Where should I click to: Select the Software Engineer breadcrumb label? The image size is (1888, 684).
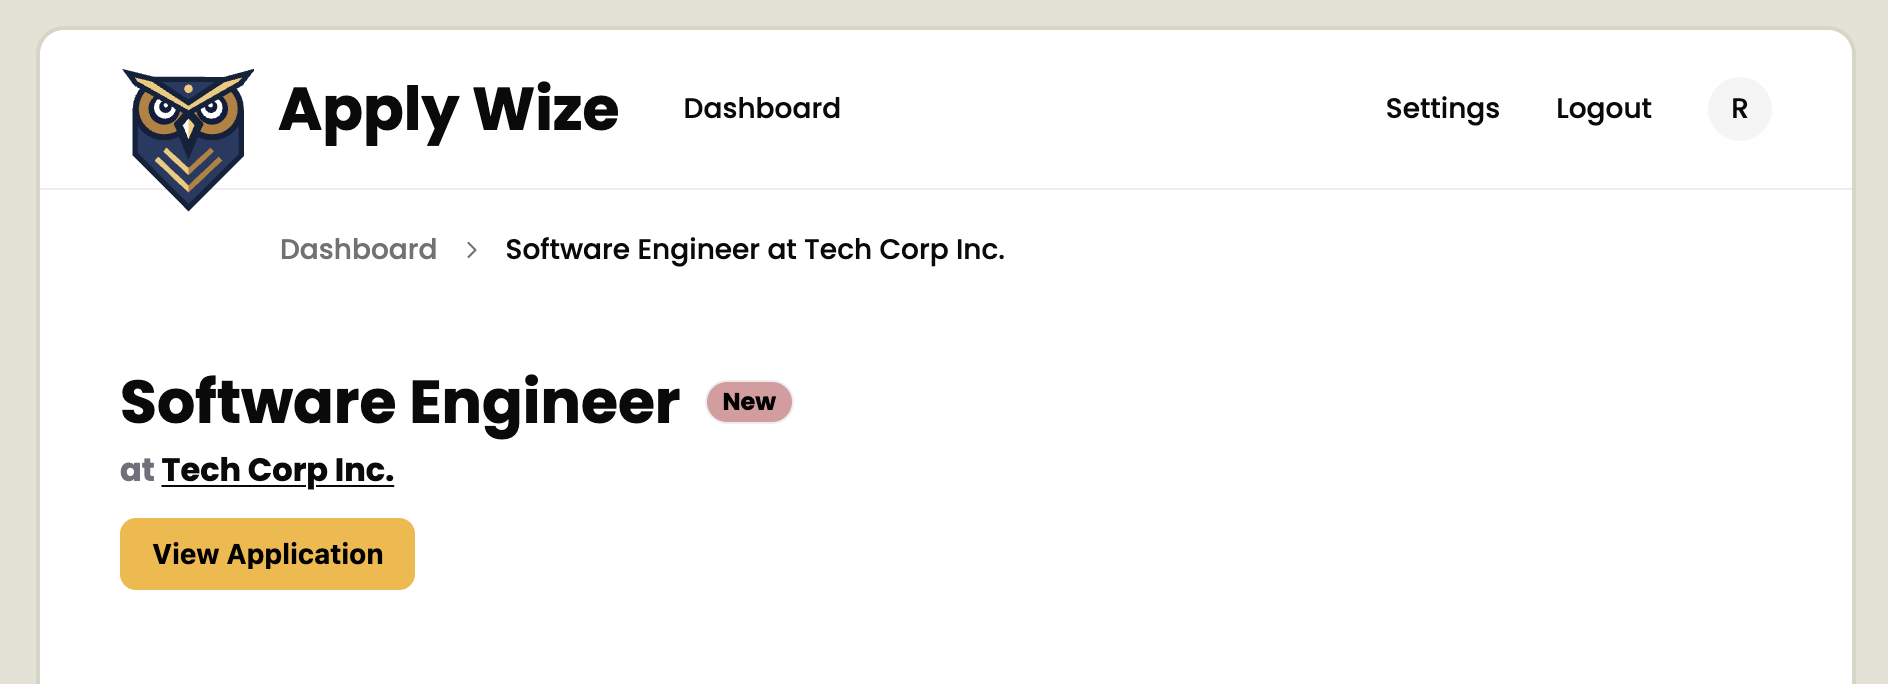[754, 249]
